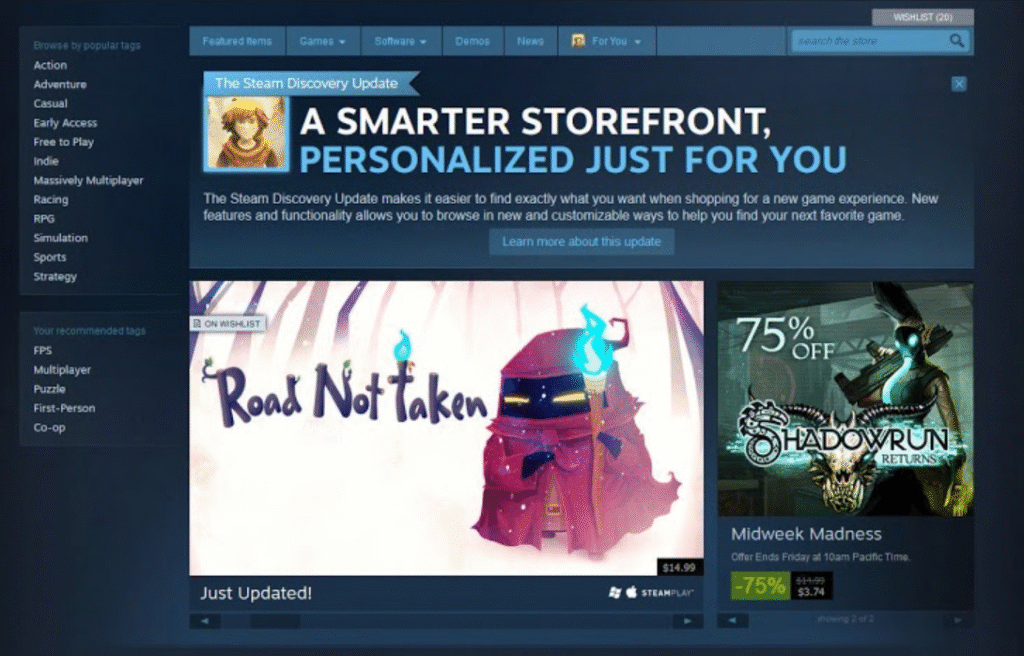Switch to the Featured Items tab
1024x656 pixels.
pos(237,41)
